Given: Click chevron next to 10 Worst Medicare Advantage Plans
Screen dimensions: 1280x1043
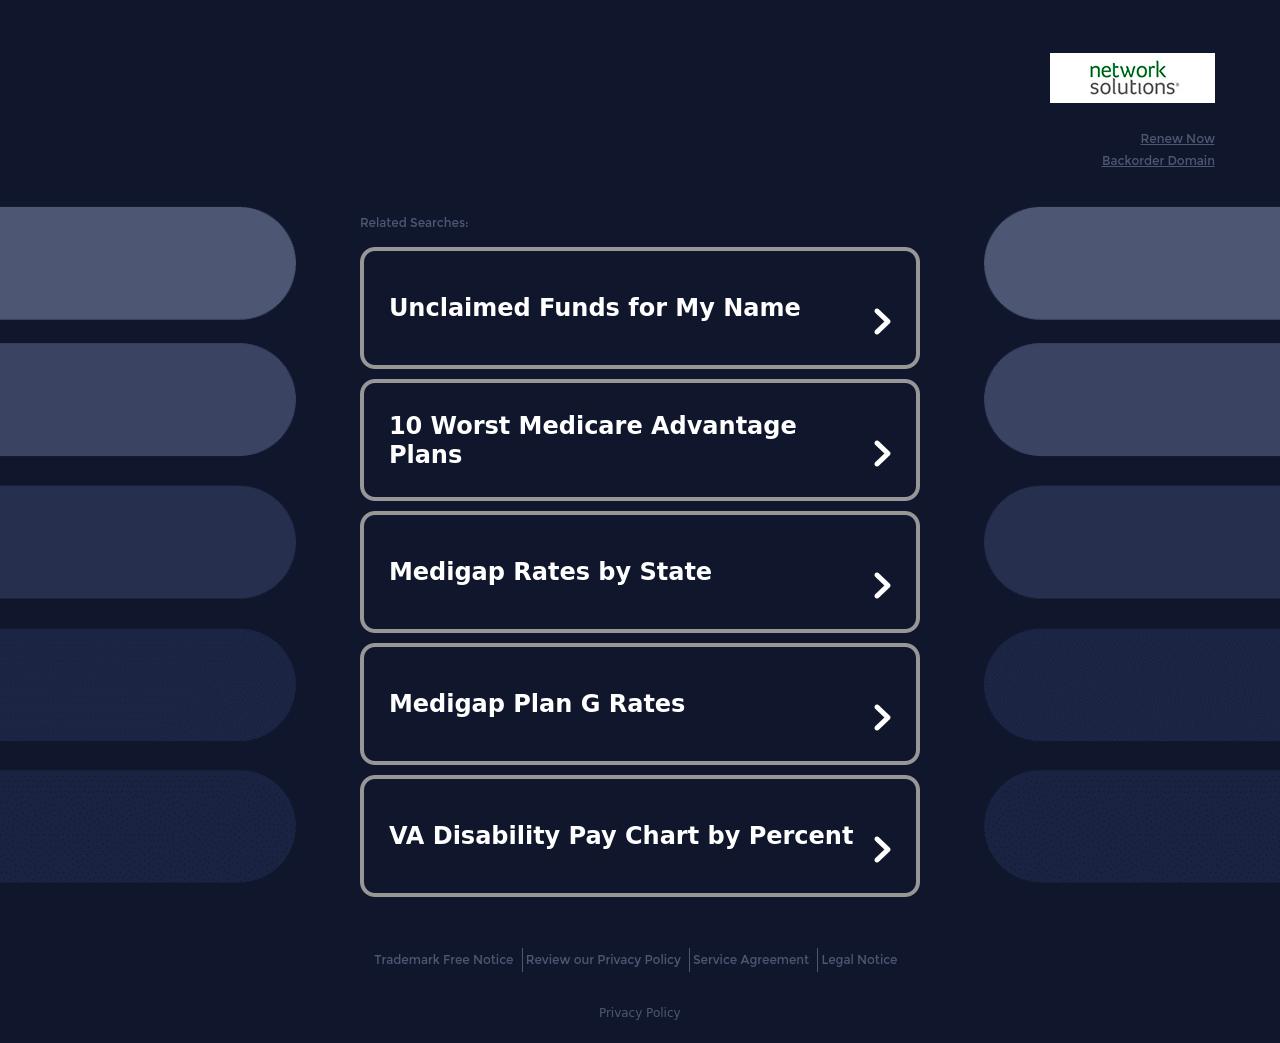Looking at the screenshot, I should point(882,454).
